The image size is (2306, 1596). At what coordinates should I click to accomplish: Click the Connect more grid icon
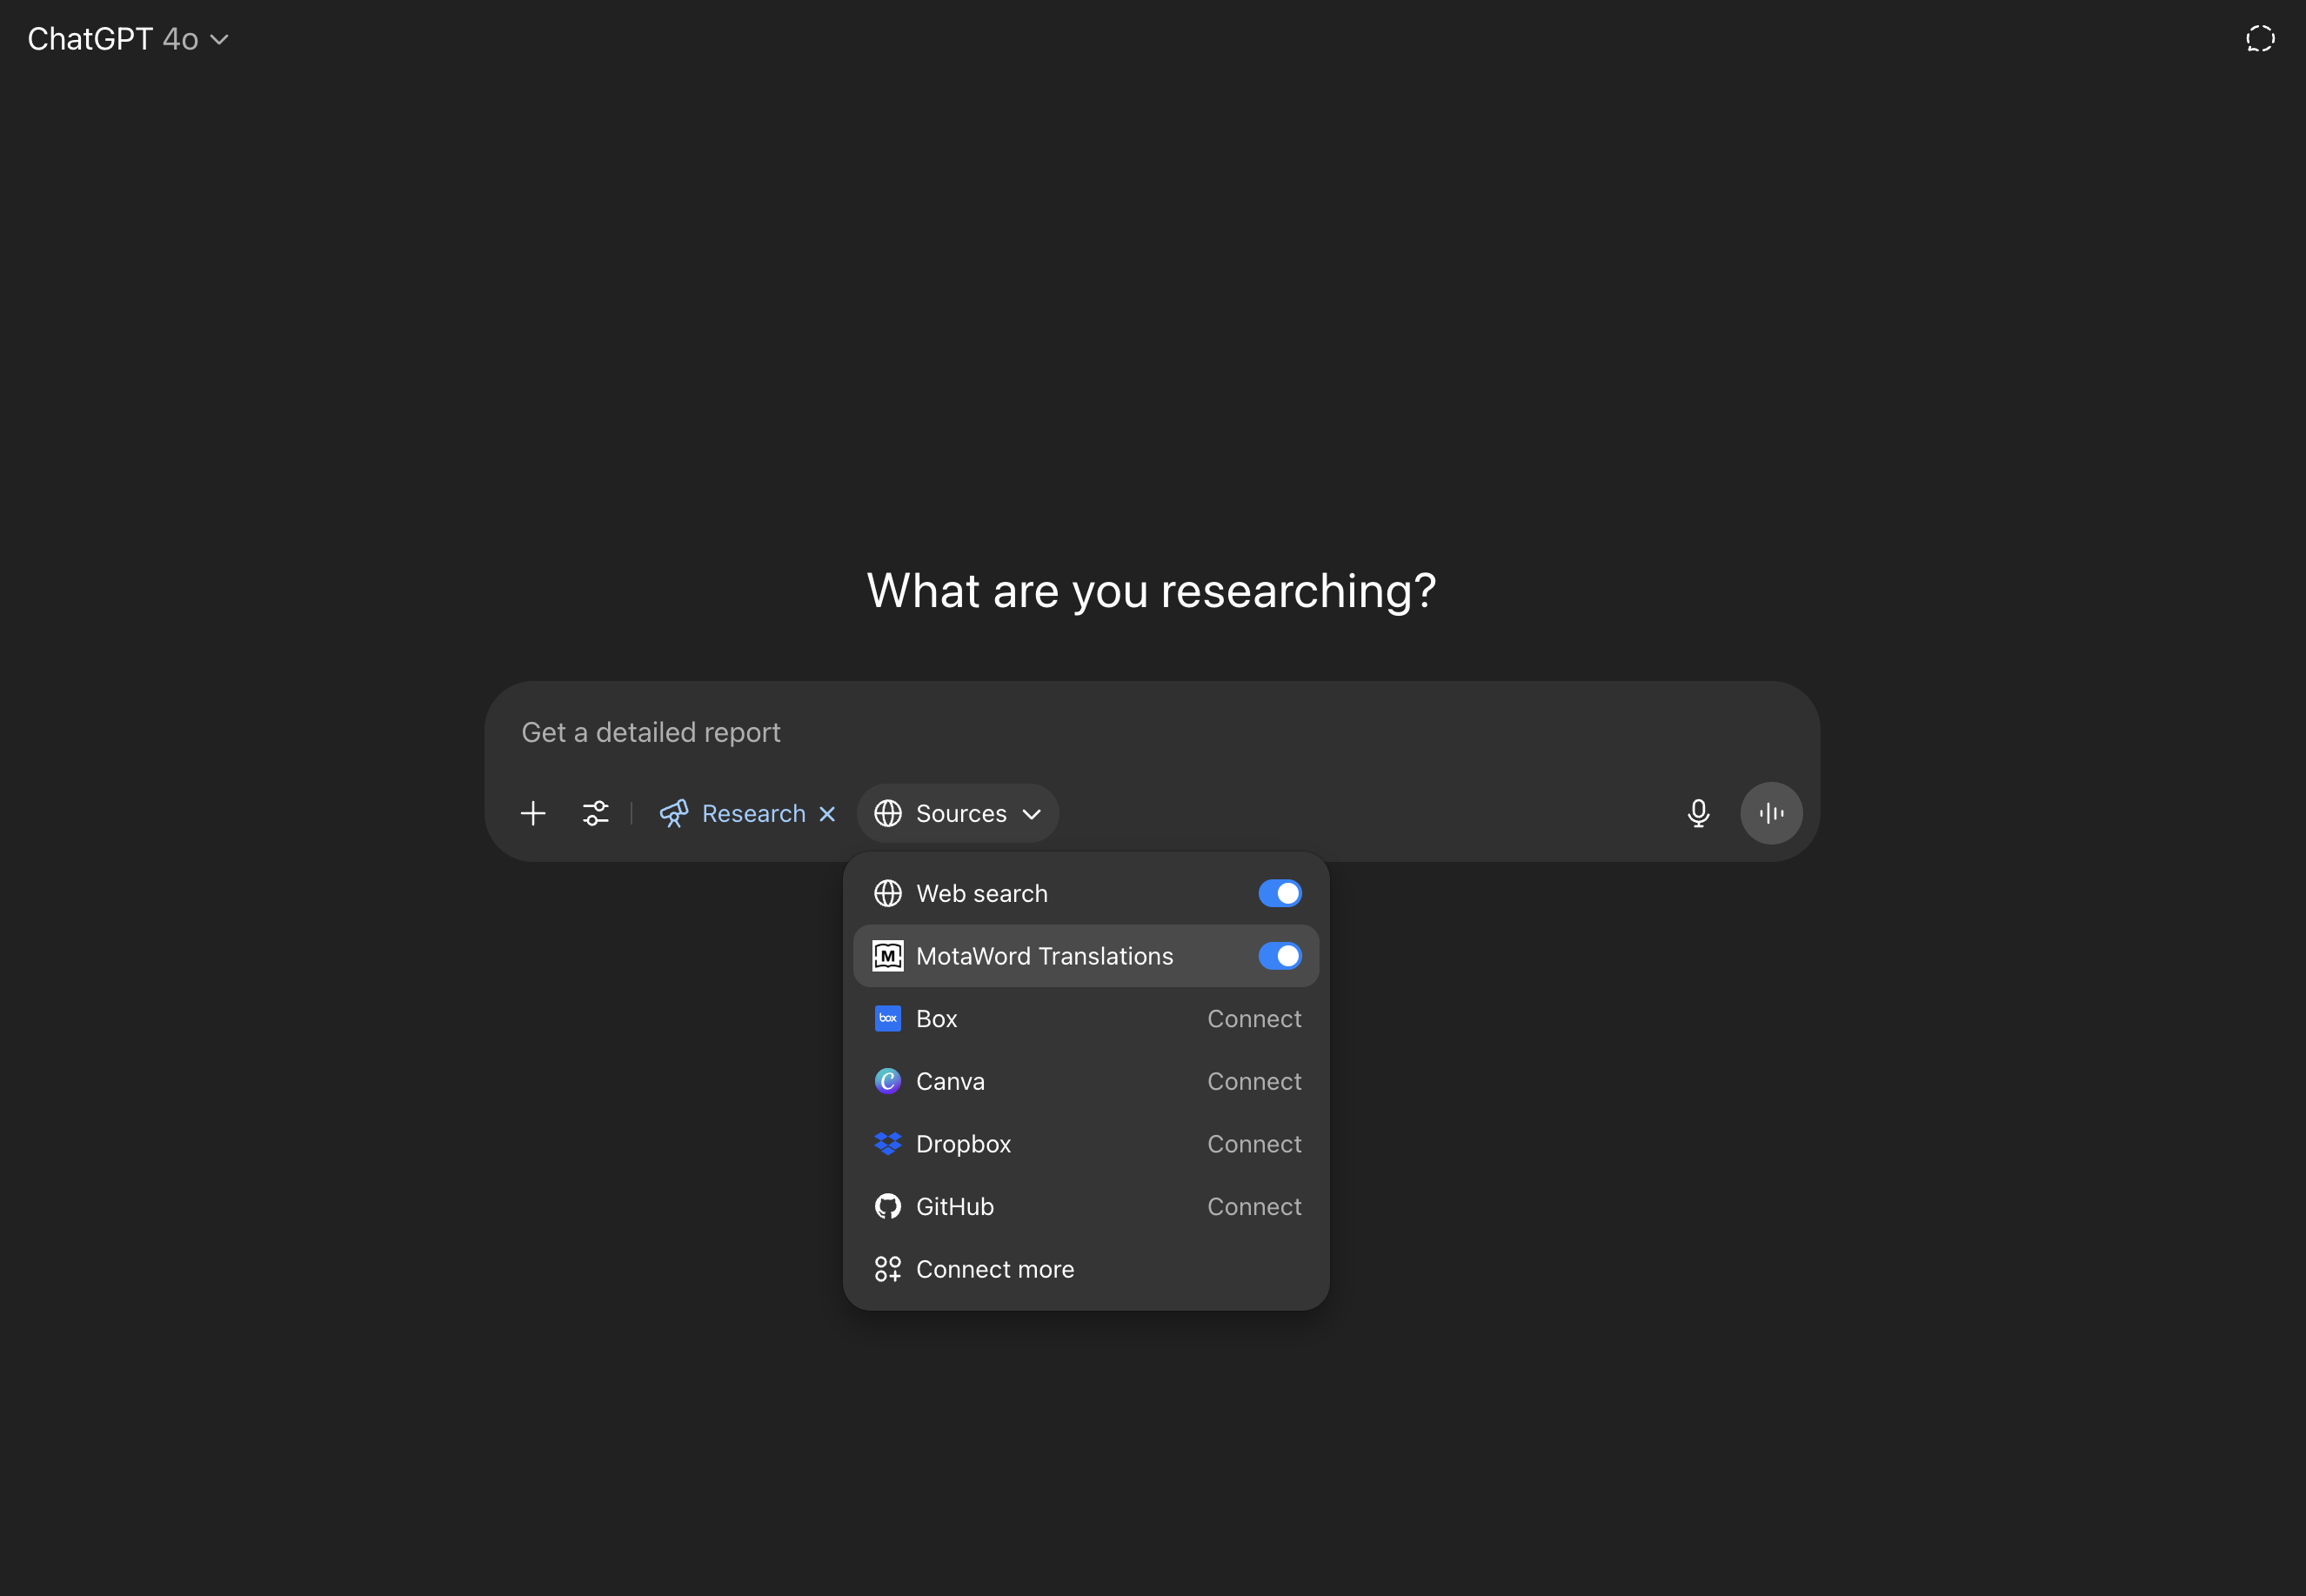(888, 1269)
